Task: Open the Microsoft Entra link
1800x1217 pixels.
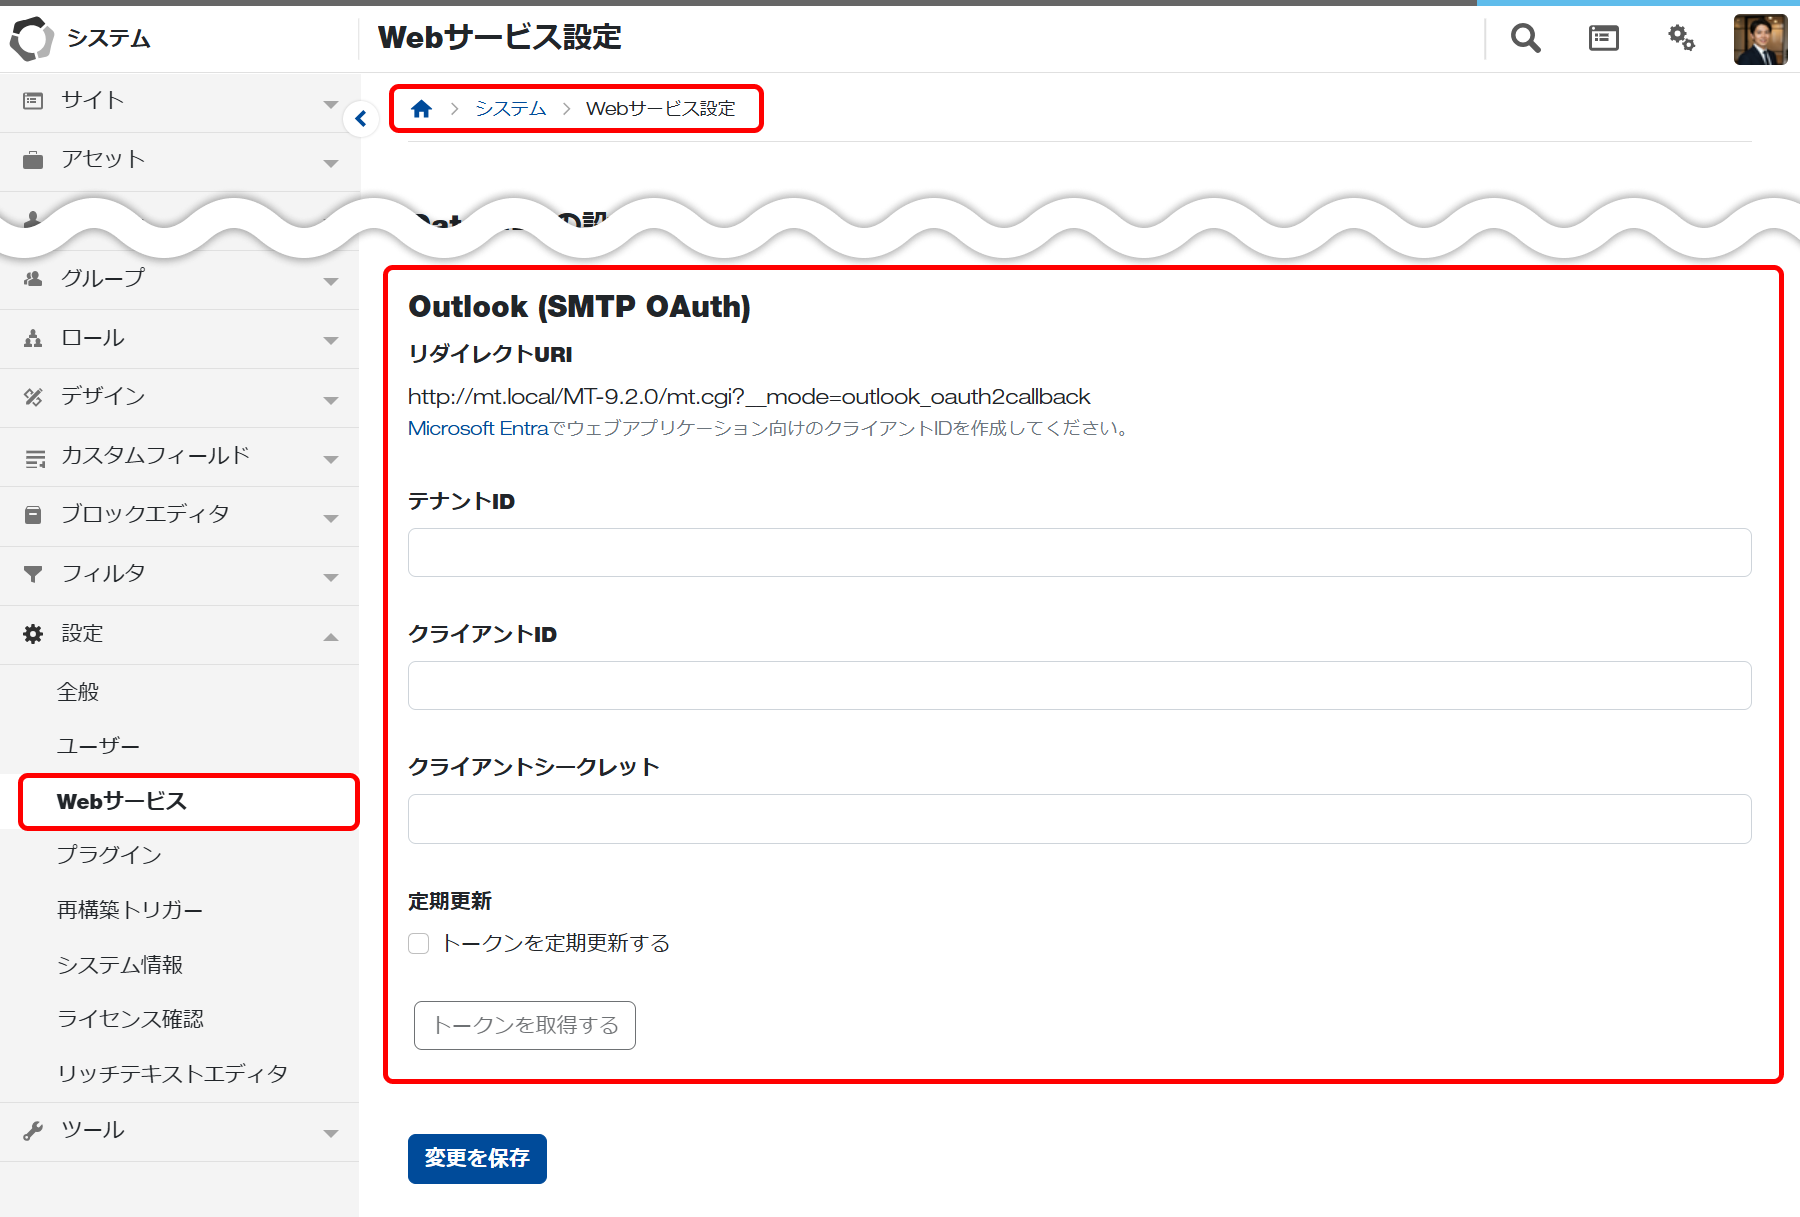Action: point(478,428)
